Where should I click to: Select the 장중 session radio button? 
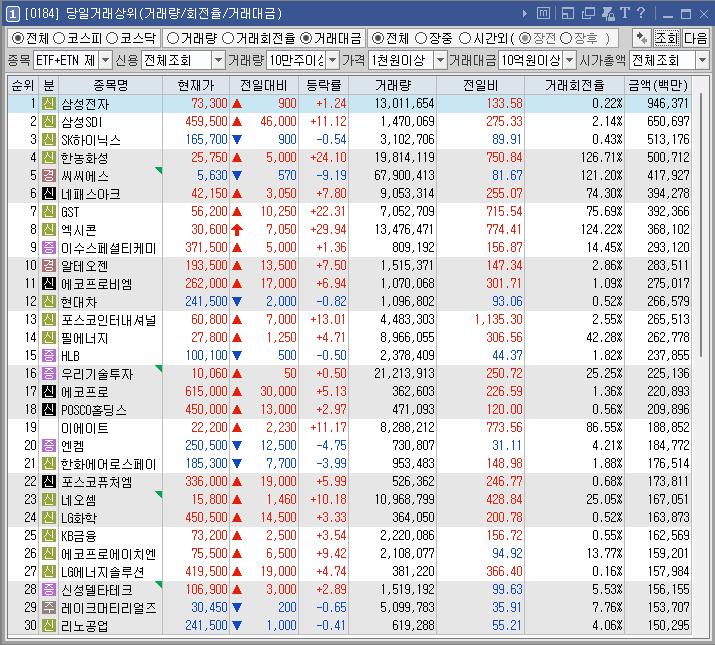click(421, 38)
